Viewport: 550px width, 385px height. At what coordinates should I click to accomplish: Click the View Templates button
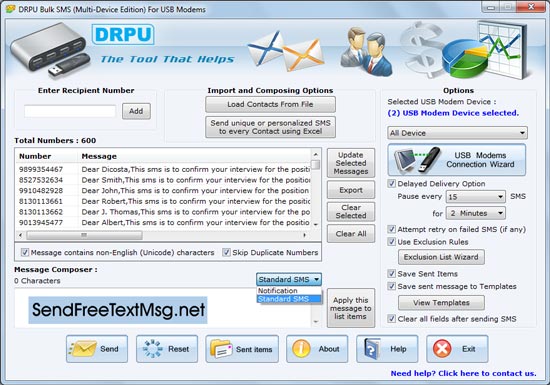click(x=441, y=303)
